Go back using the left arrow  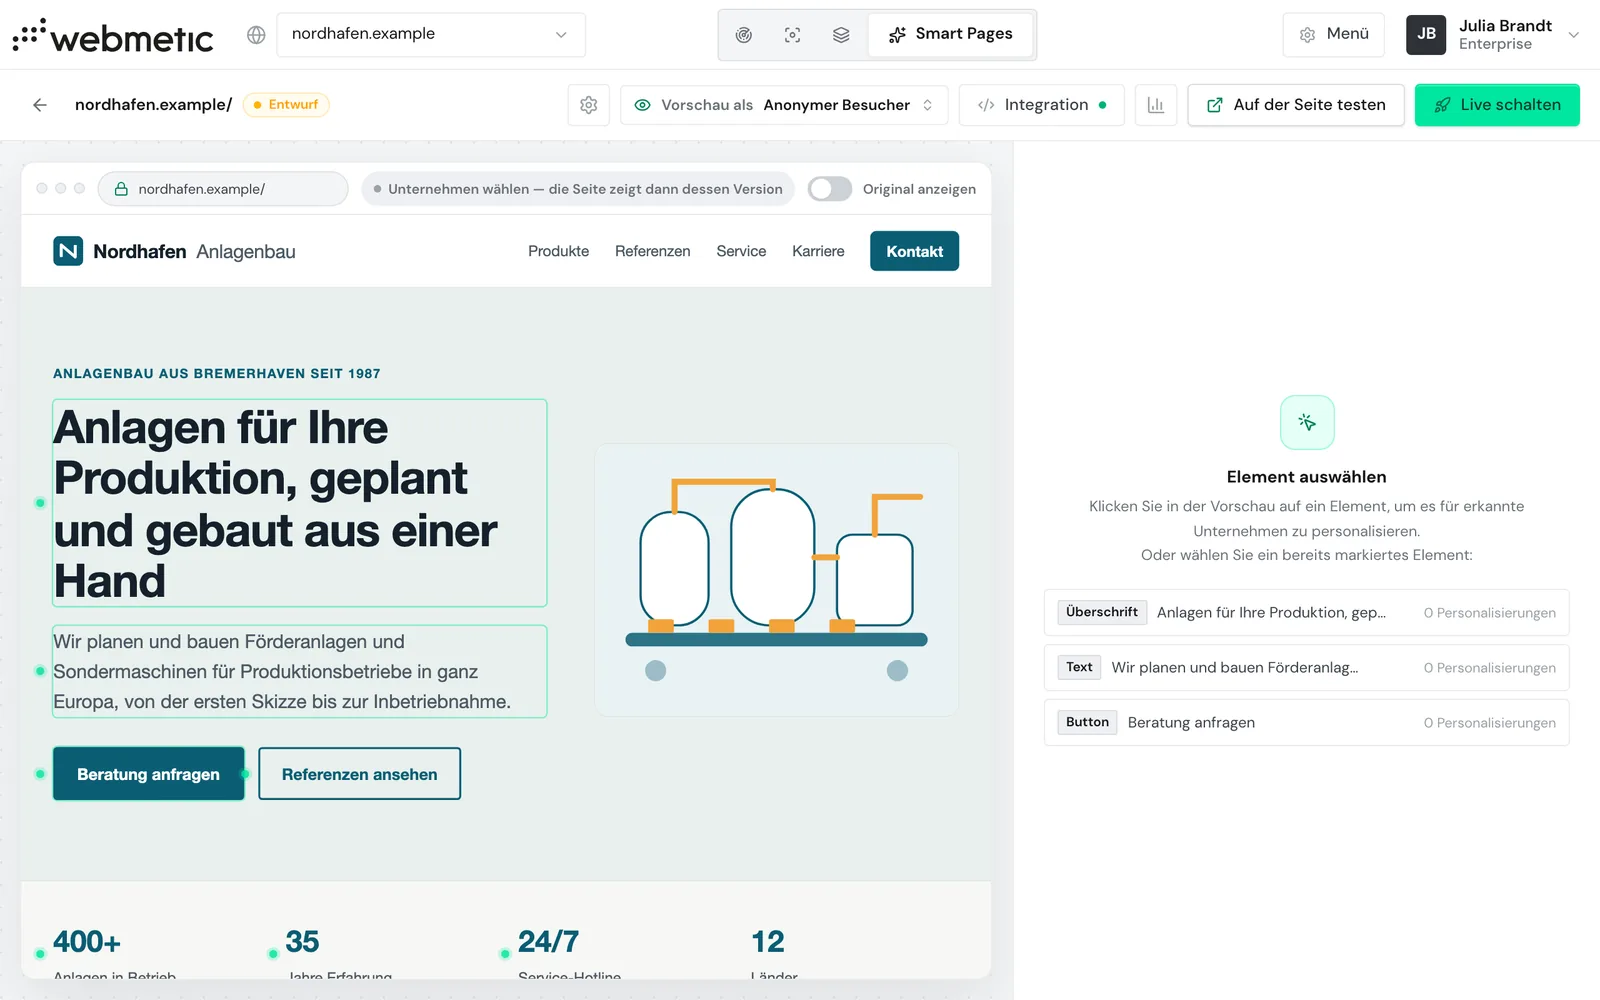[x=40, y=105]
